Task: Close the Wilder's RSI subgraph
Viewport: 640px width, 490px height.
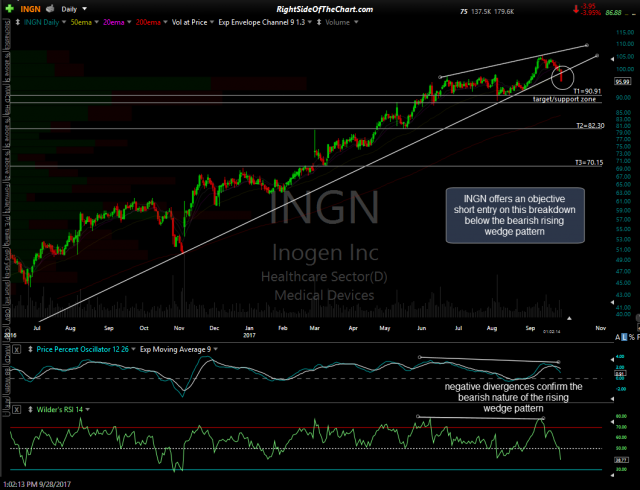Action: point(16,410)
